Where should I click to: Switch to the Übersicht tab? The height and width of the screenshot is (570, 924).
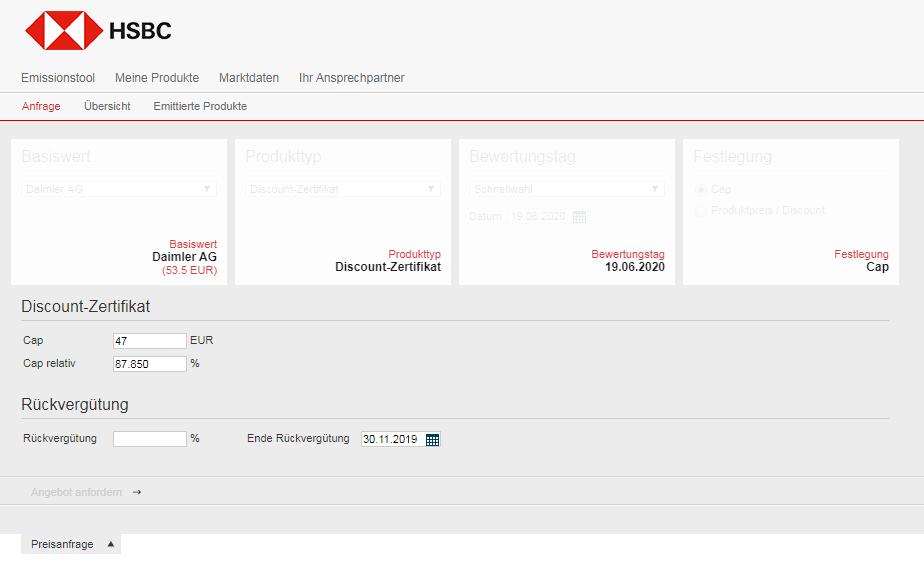(x=107, y=106)
